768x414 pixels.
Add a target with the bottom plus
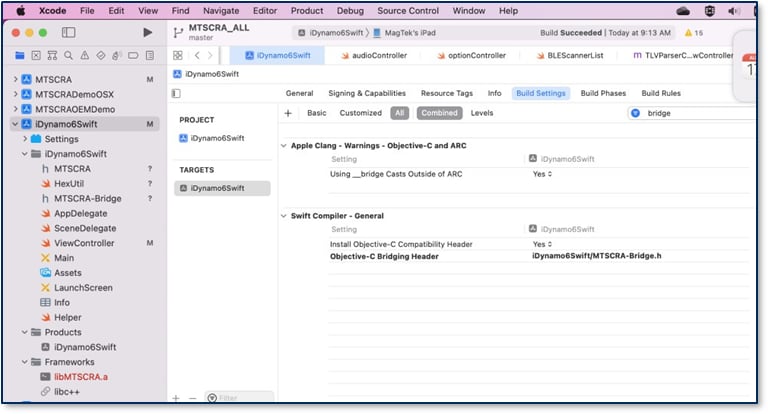[176, 398]
